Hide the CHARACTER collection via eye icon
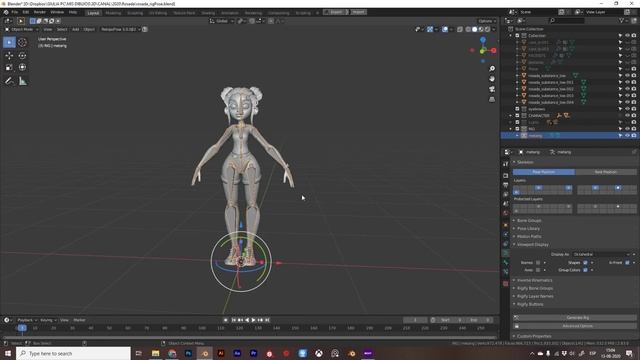Viewport: 640px width, 360px height. 627,116
